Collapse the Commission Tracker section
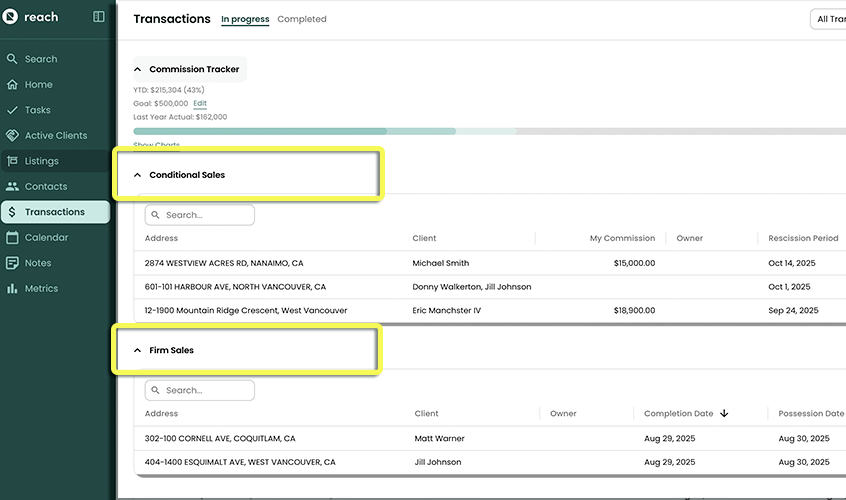This screenshot has width=846, height=500. (138, 70)
